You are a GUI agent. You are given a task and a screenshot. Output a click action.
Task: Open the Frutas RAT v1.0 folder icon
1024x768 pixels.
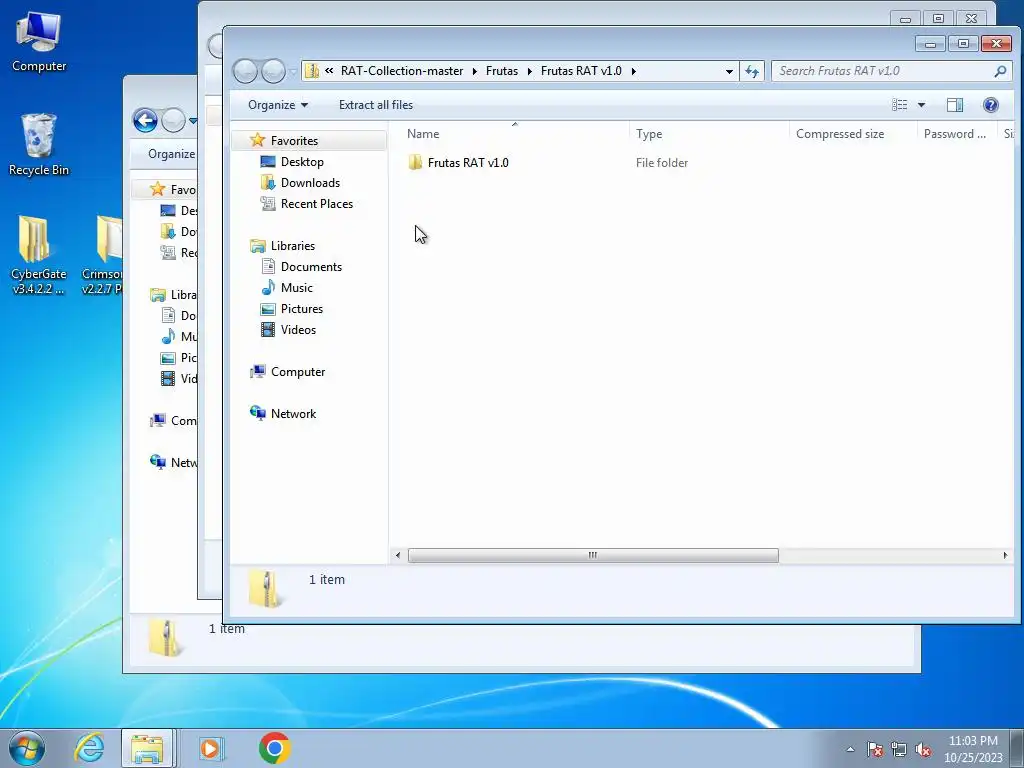click(415, 163)
